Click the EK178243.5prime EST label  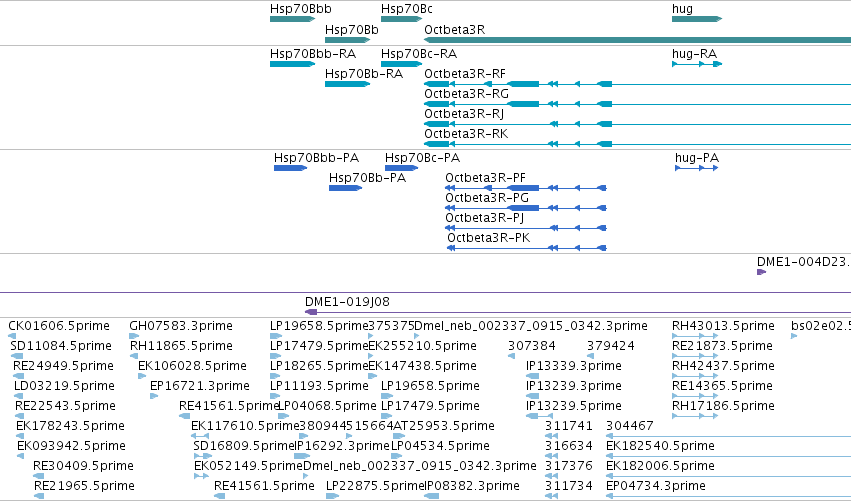point(71,426)
